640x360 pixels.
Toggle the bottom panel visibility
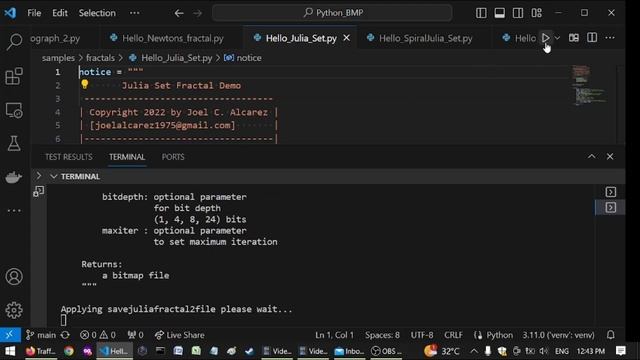[500, 13]
